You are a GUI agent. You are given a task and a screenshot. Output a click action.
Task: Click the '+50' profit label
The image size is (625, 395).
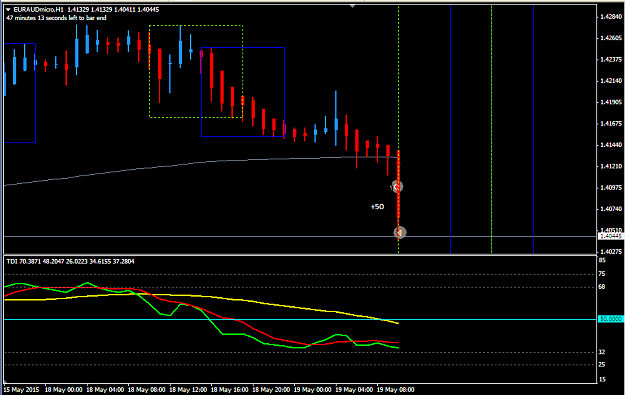[x=377, y=206]
